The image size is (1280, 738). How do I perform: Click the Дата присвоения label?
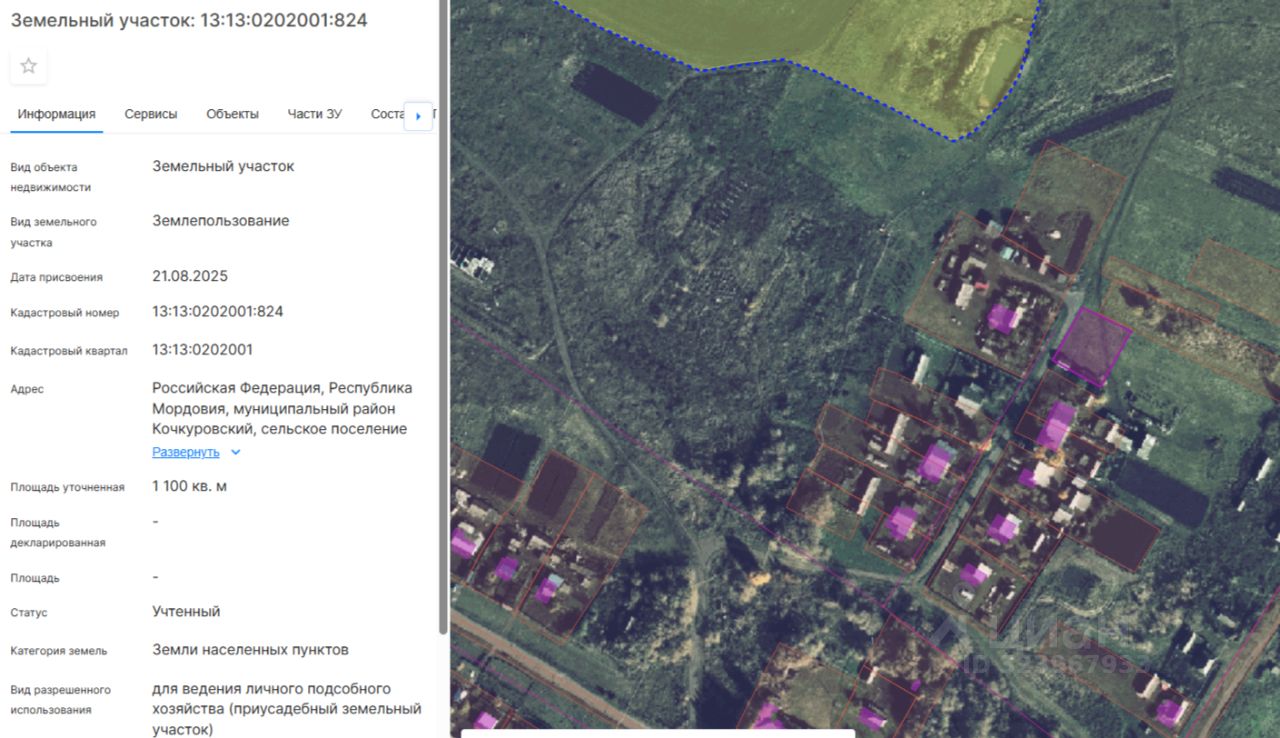tap(57, 277)
